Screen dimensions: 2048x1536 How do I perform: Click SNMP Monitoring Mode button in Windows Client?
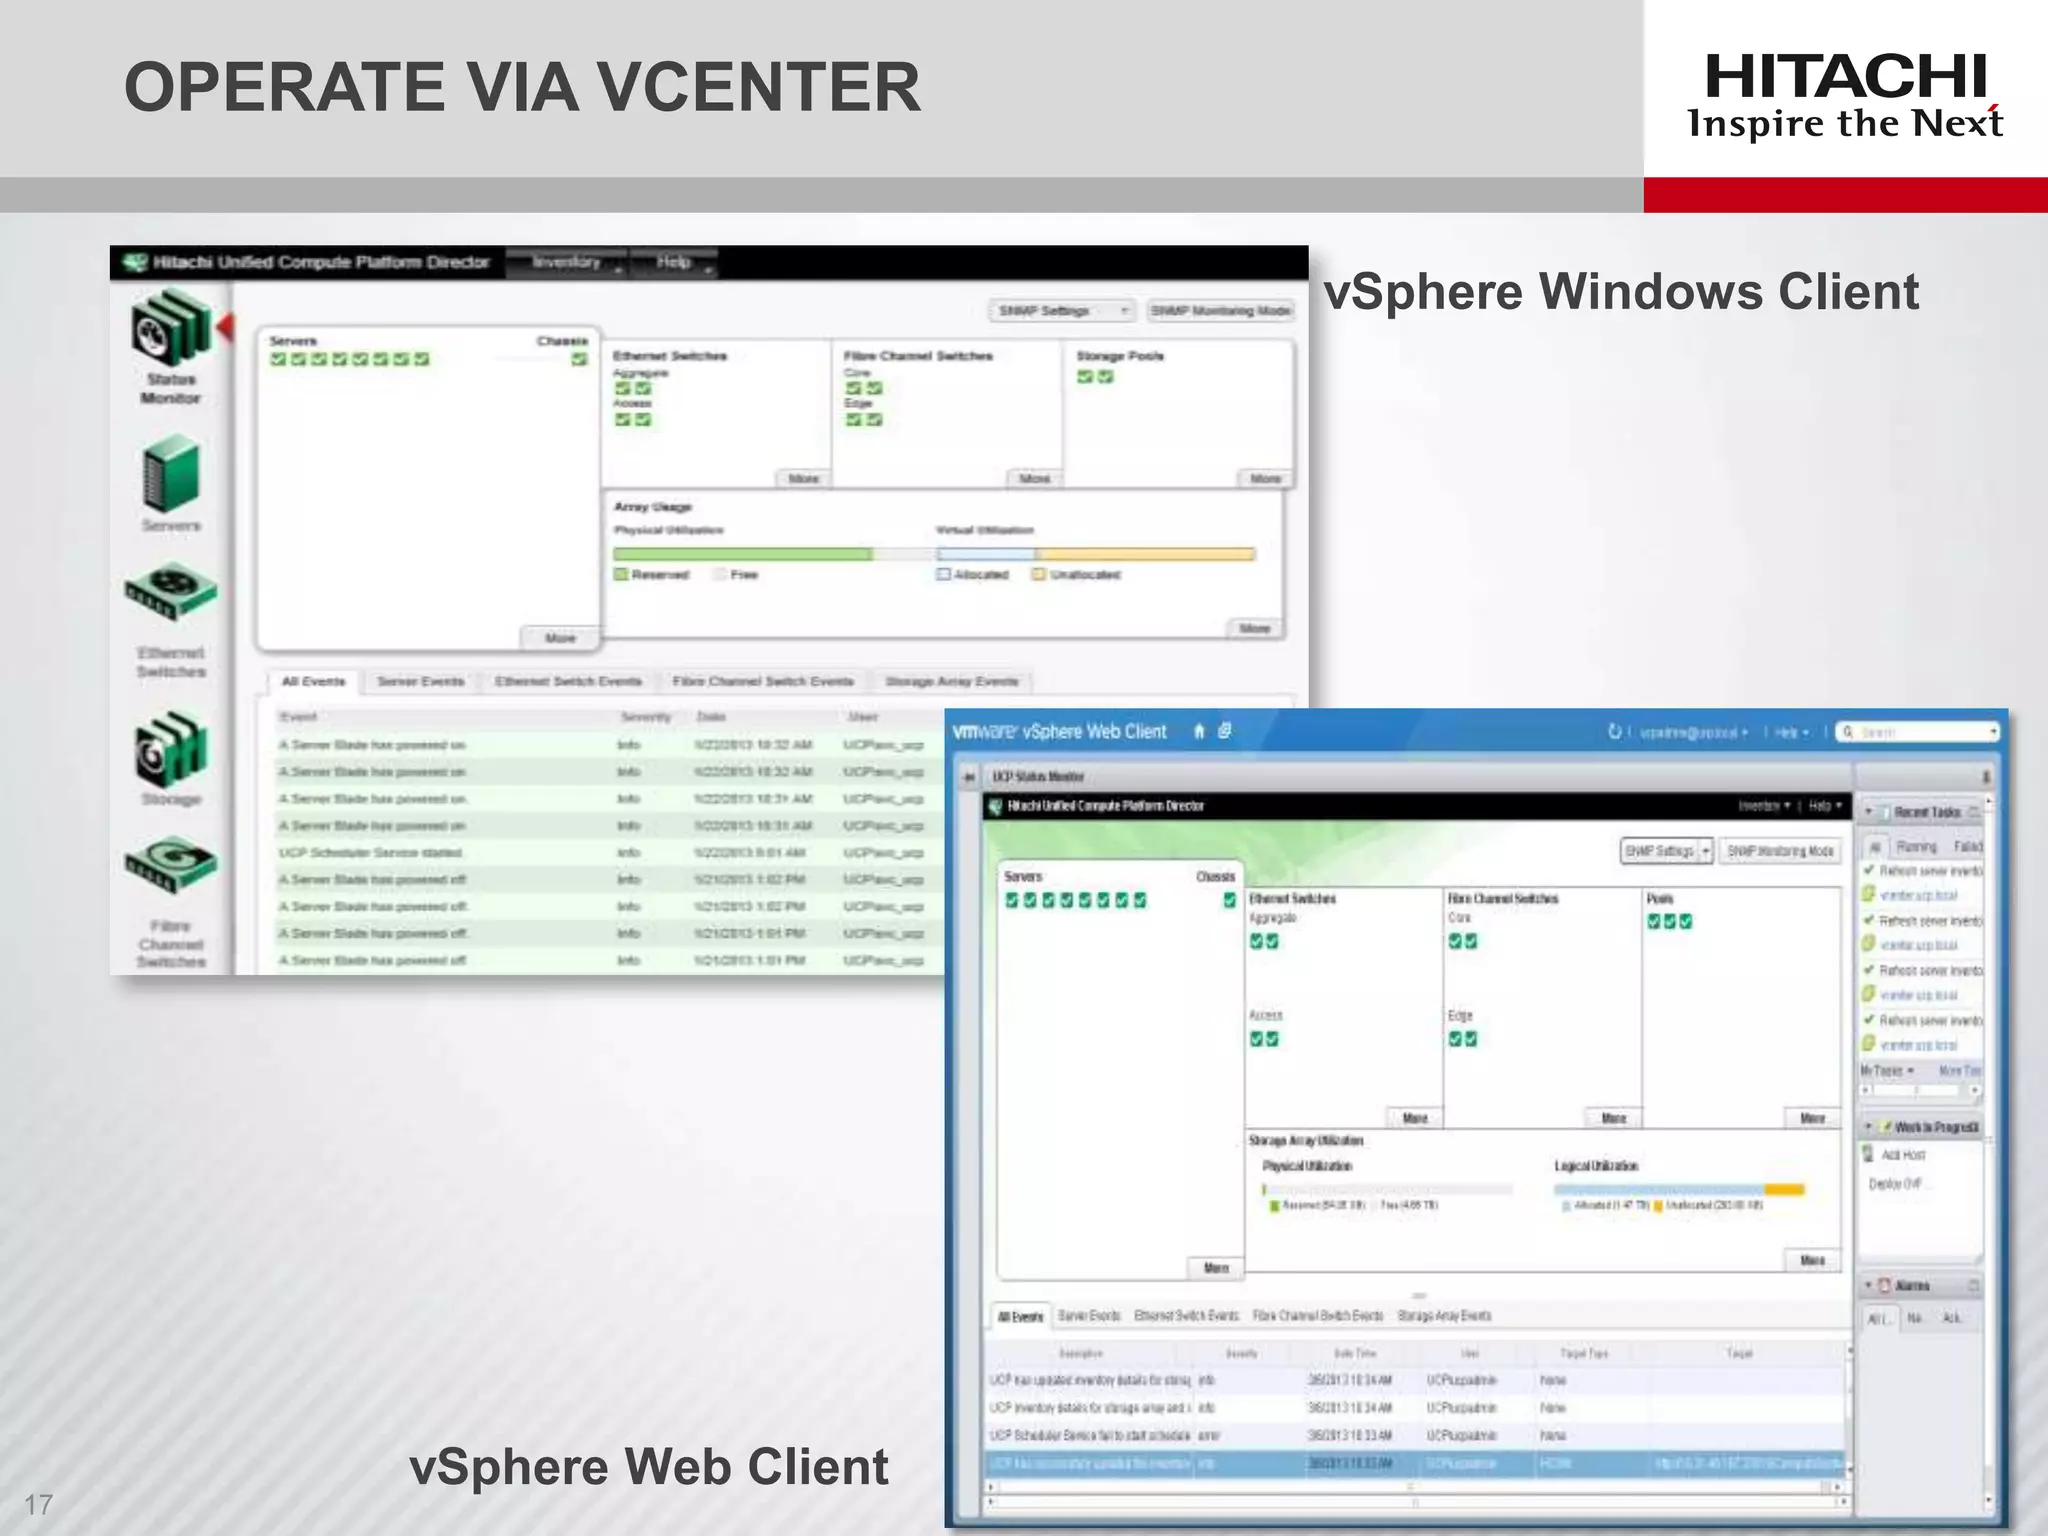tap(1221, 311)
